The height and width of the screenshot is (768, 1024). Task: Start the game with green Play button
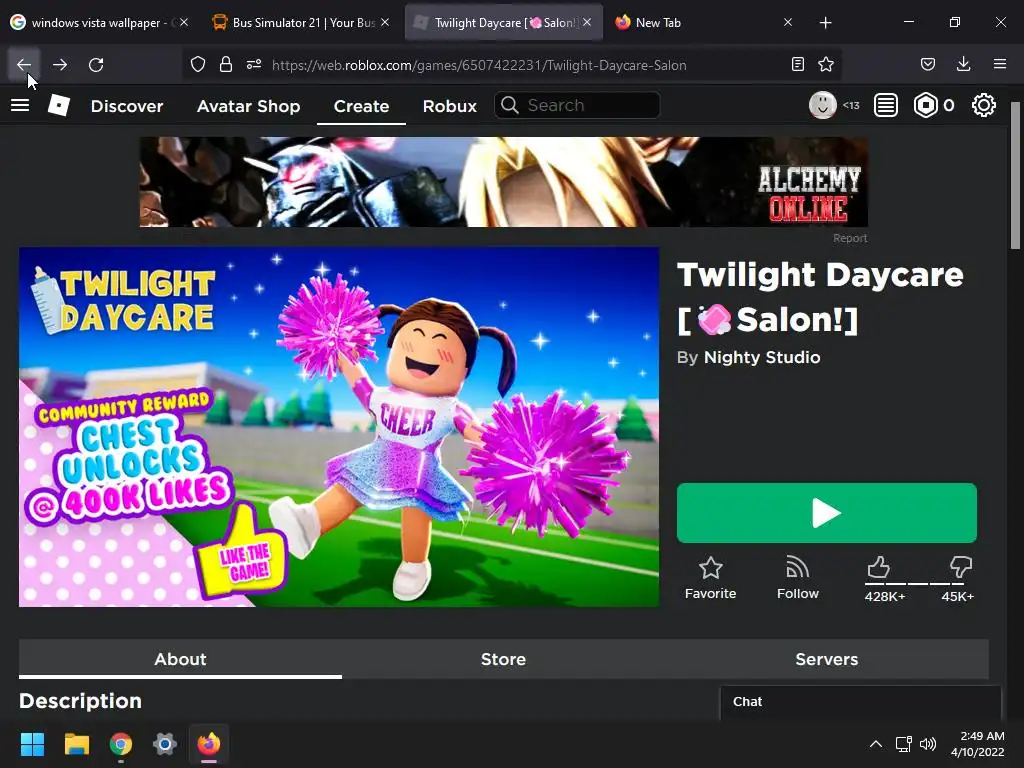point(827,513)
